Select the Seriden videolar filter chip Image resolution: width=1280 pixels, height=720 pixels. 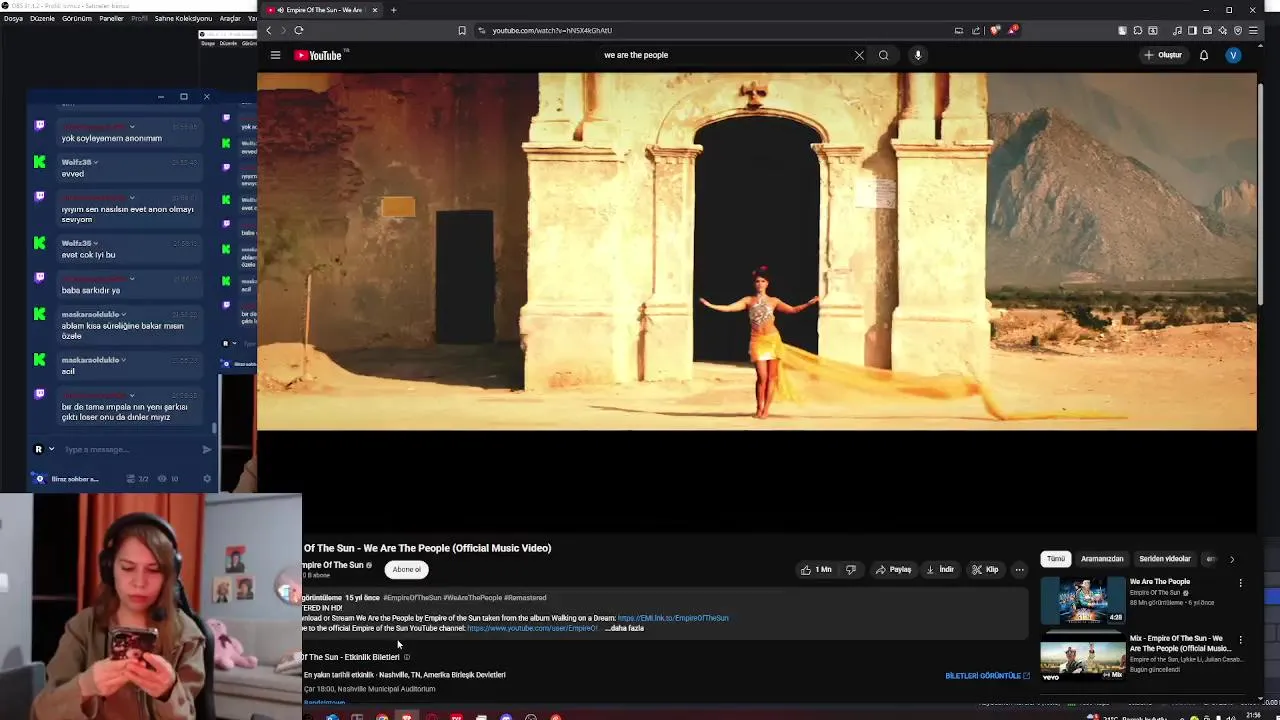click(1165, 559)
